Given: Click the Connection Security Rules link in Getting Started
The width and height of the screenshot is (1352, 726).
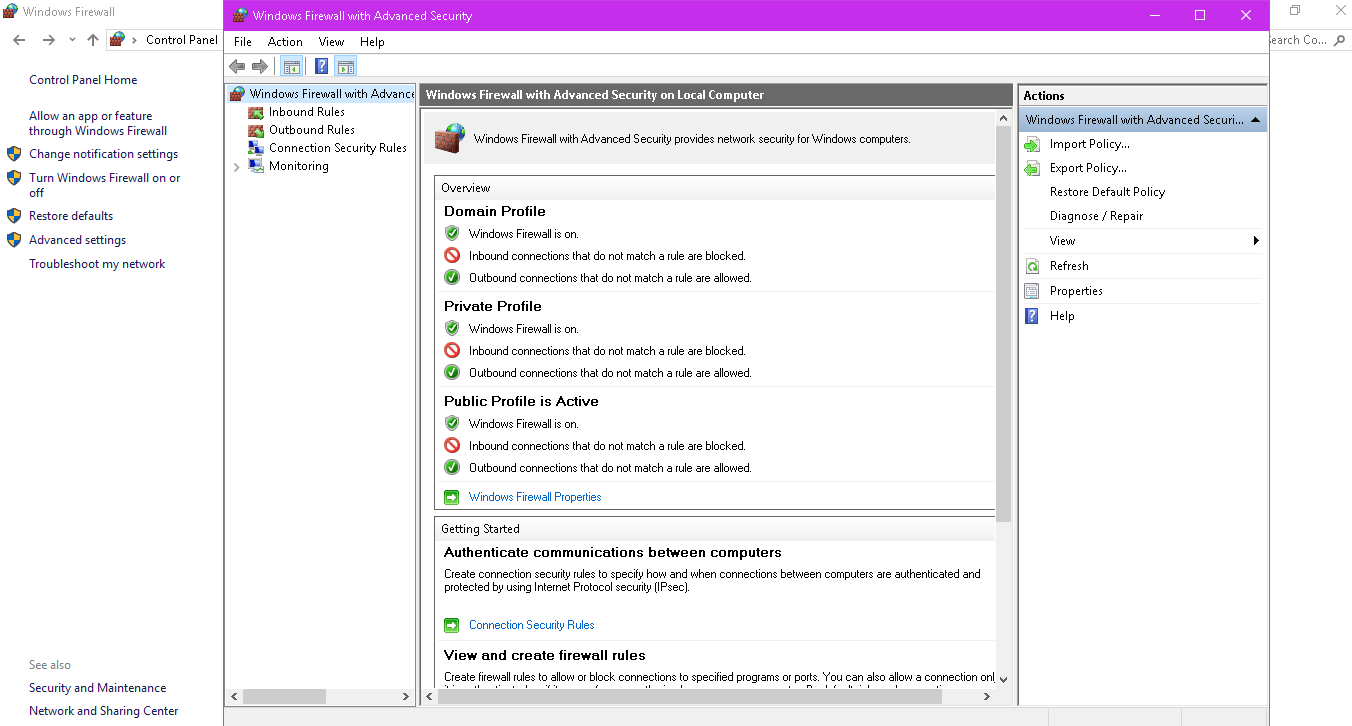Looking at the screenshot, I should (x=531, y=625).
